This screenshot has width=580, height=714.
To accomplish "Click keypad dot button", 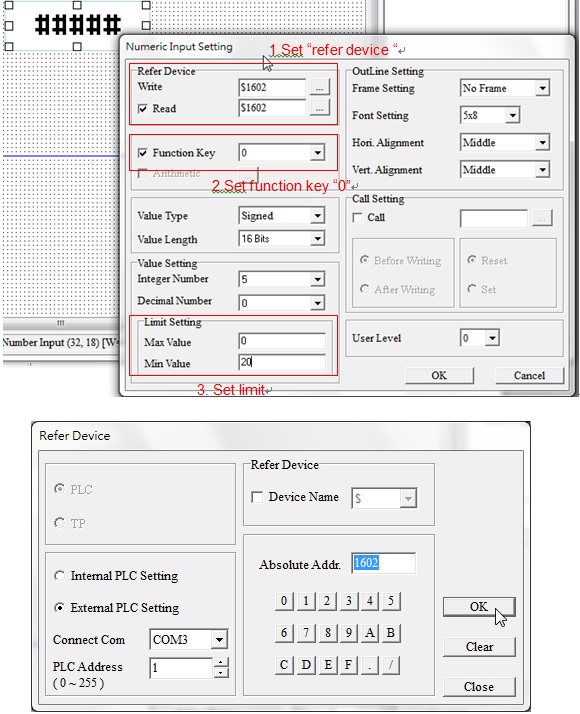I will (370, 665).
